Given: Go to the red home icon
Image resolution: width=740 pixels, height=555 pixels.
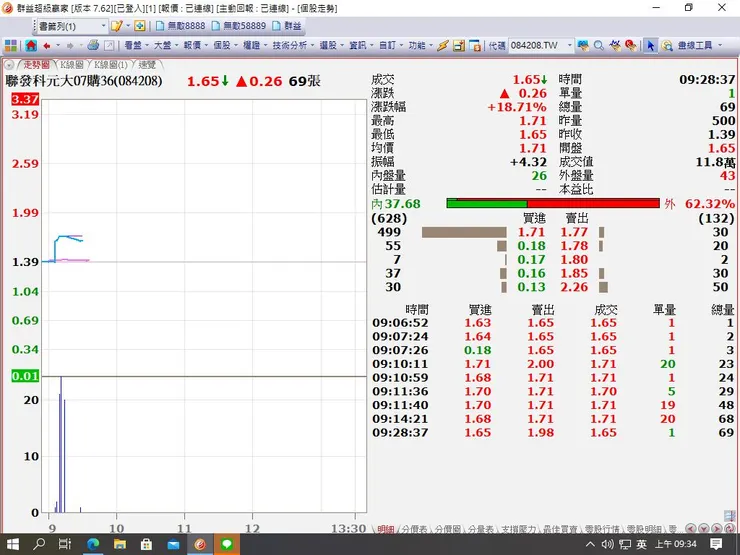Looking at the screenshot, I should pos(31,45).
